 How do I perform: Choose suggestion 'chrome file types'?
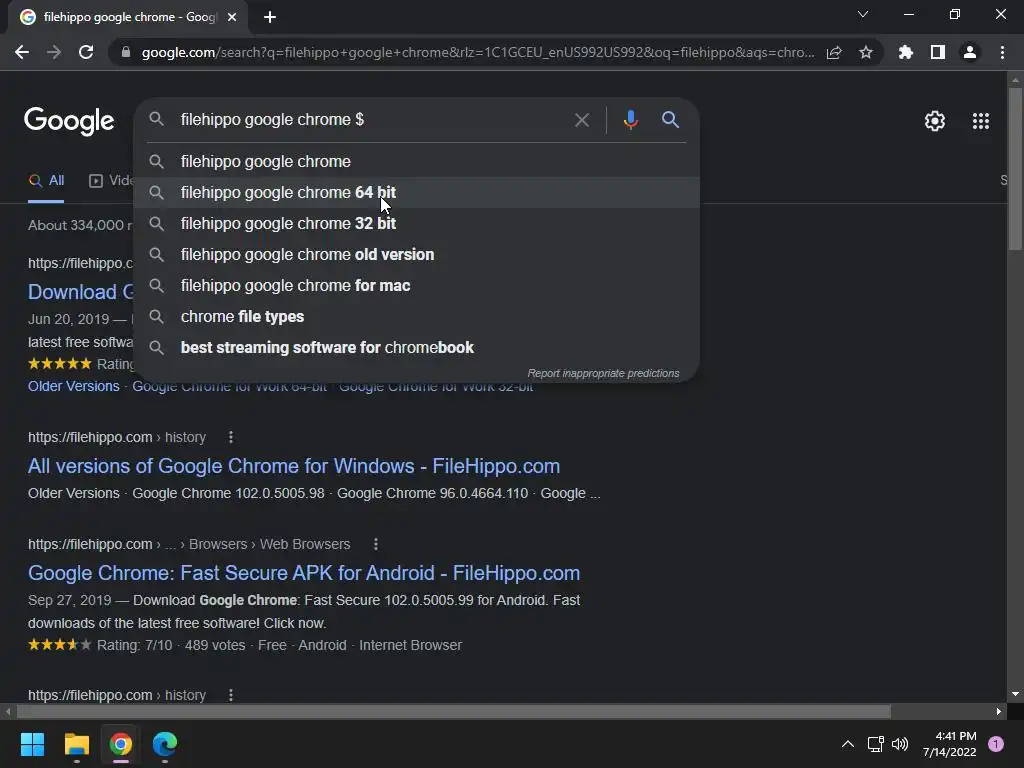417,317
